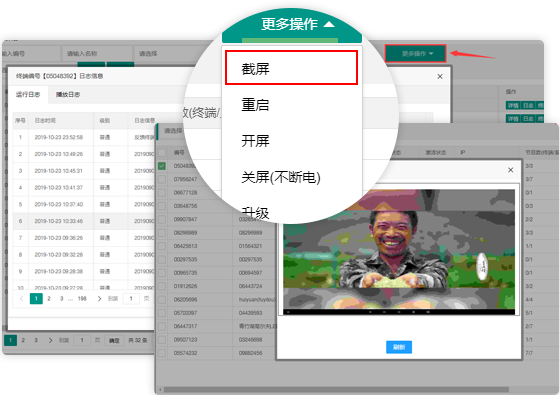Uncheck the checked terminal 05048392 row
The width and height of the screenshot is (560, 395).
click(x=162, y=166)
